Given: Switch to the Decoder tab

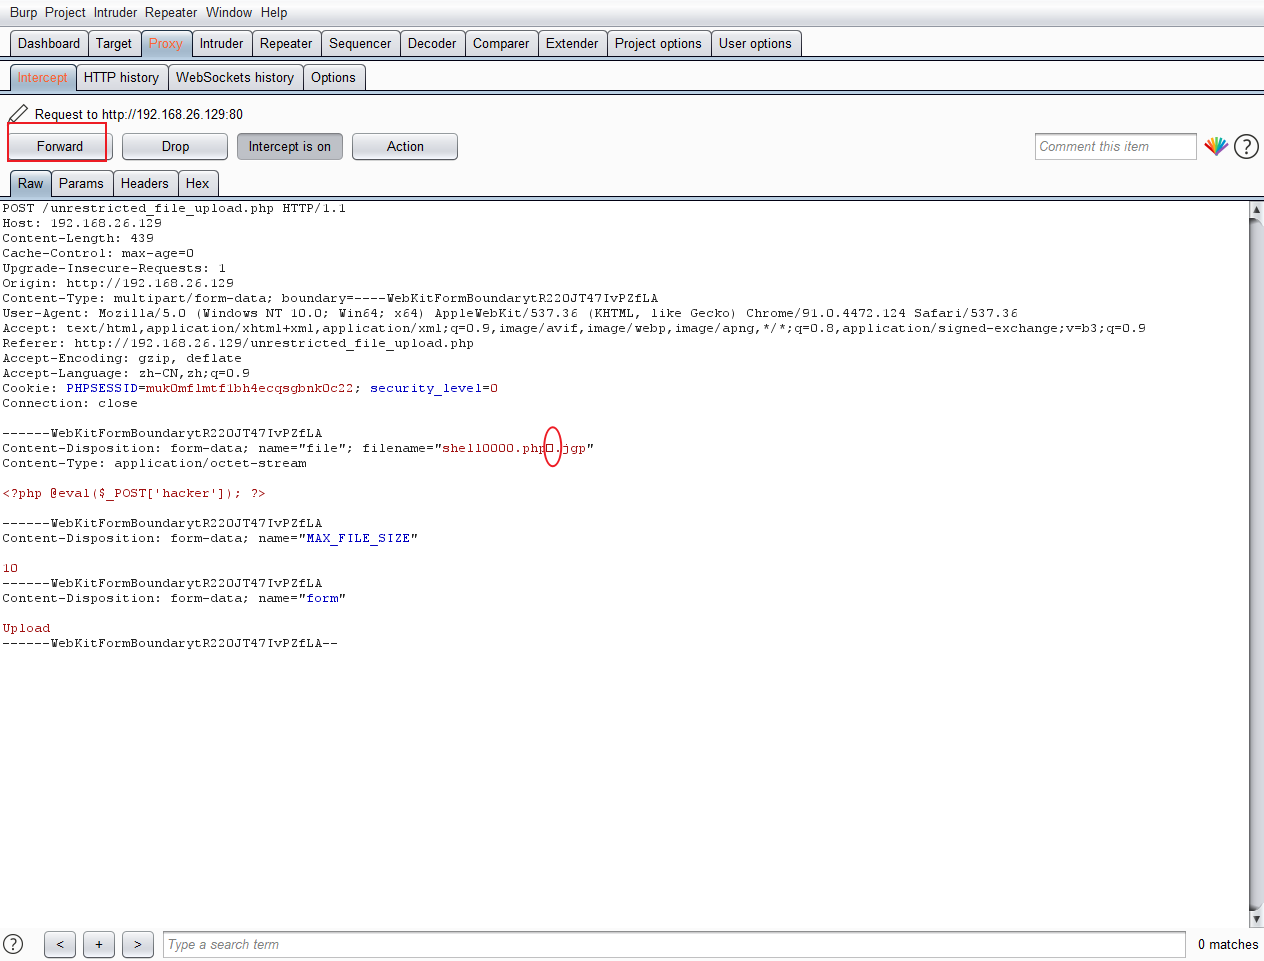Looking at the screenshot, I should click(432, 43).
